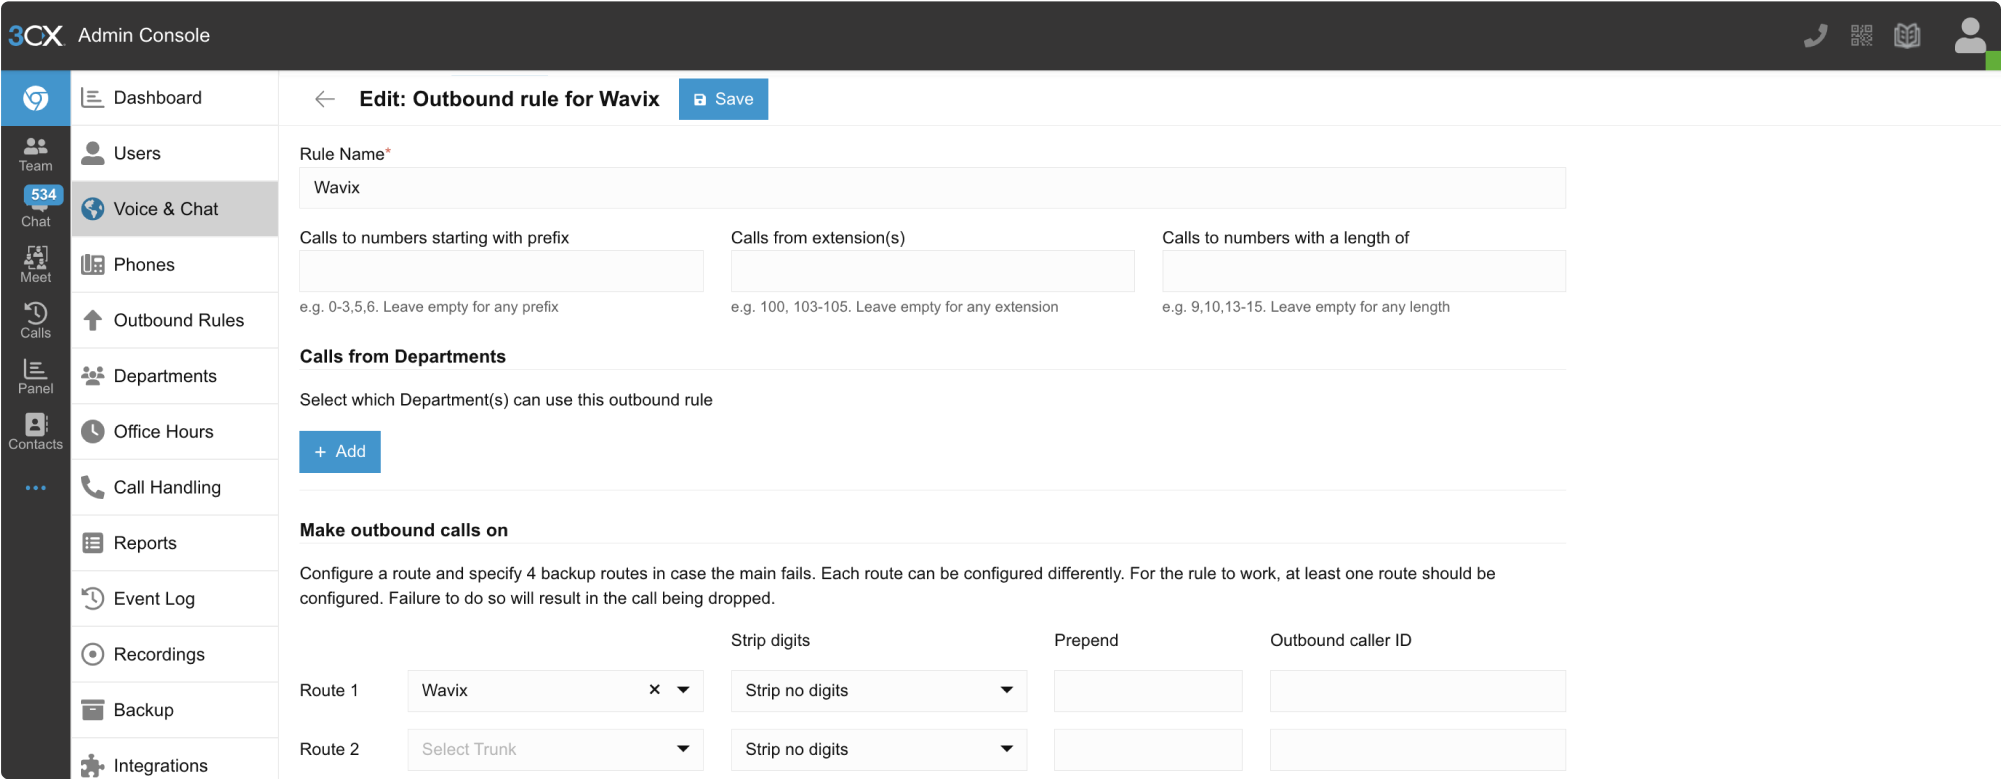Image resolution: width=2001 pixels, height=779 pixels.
Task: Click the Integrations puzzle icon
Action: coord(93,766)
